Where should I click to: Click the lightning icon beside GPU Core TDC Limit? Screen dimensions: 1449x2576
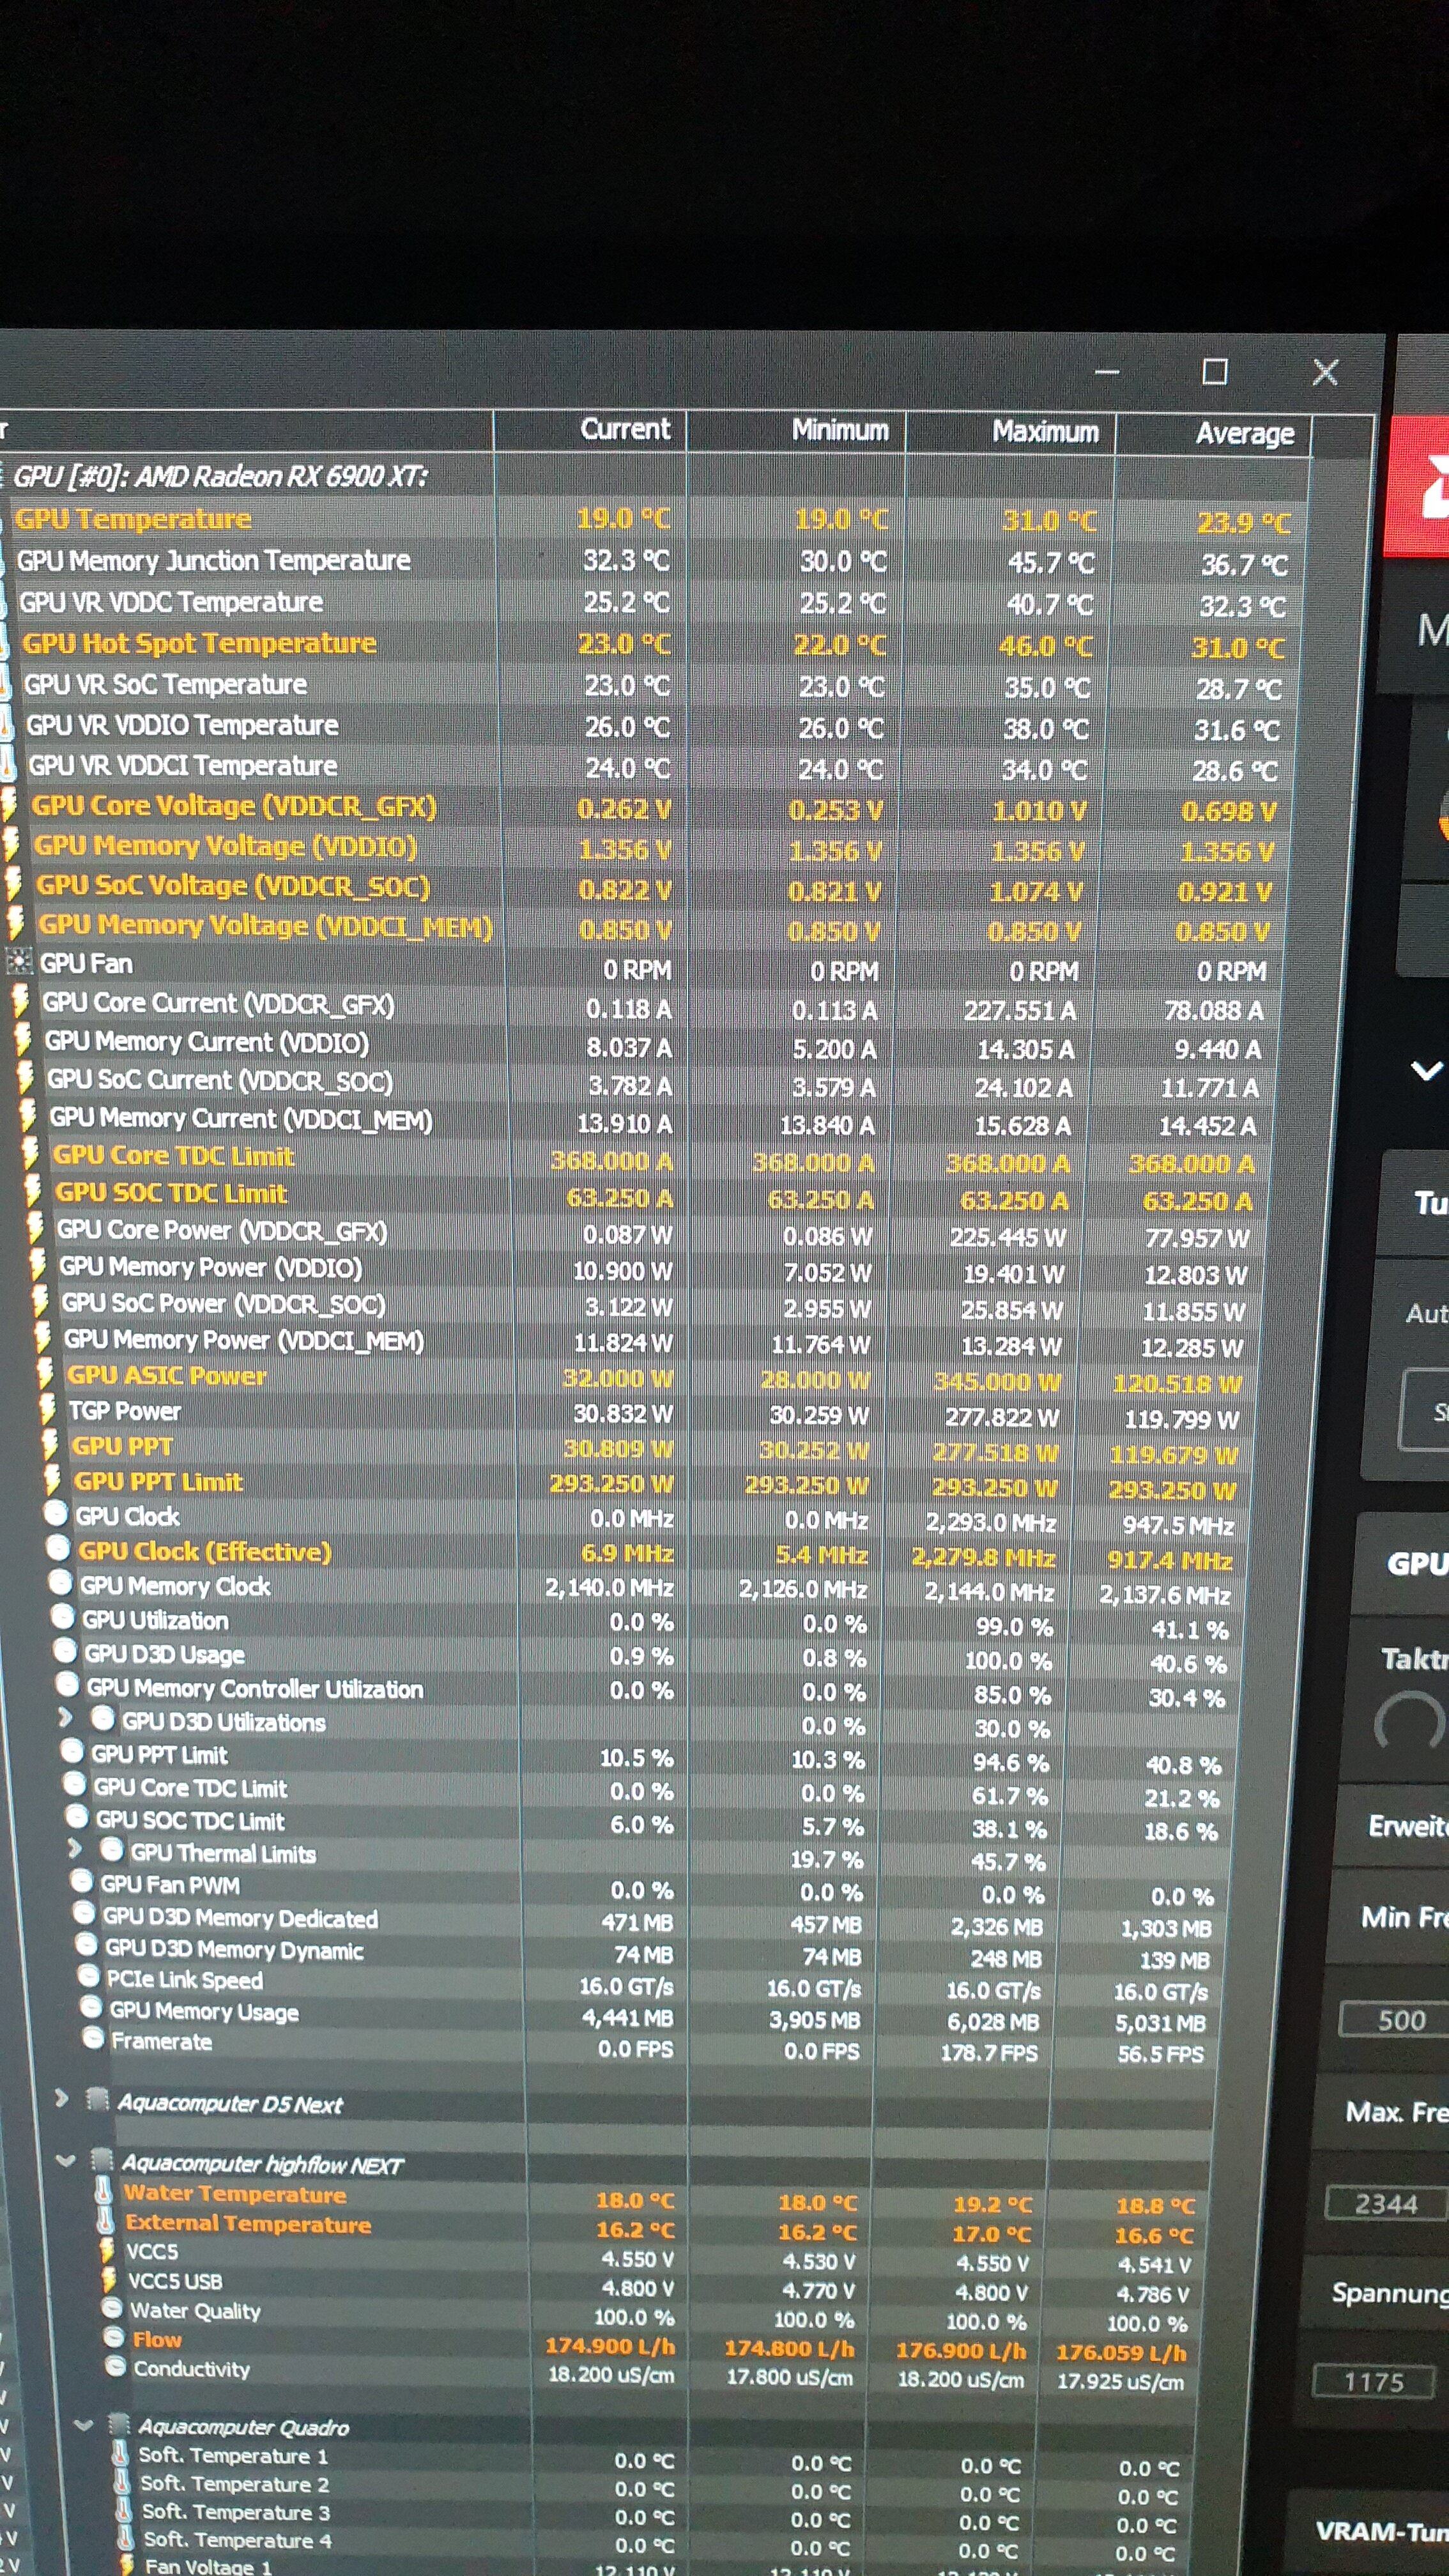pos(31,1154)
